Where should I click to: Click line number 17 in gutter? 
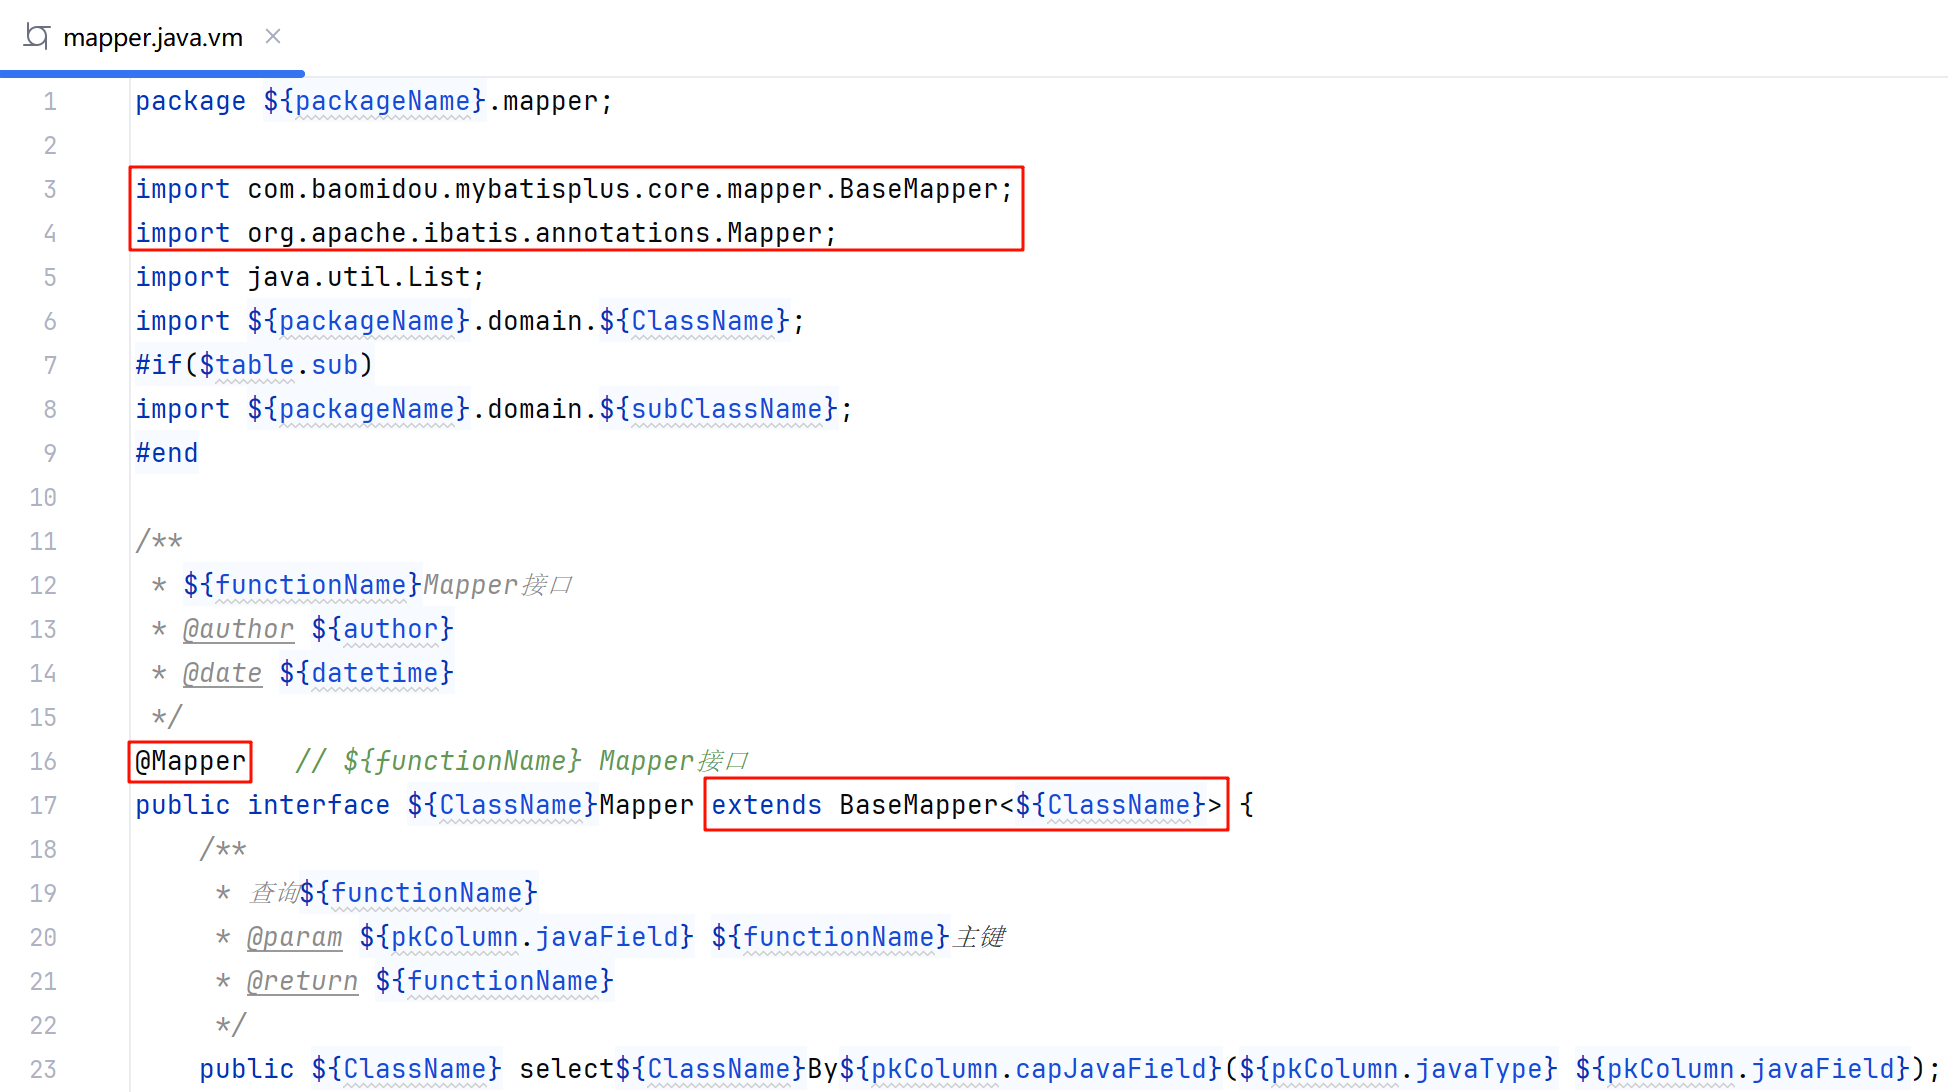click(x=43, y=806)
